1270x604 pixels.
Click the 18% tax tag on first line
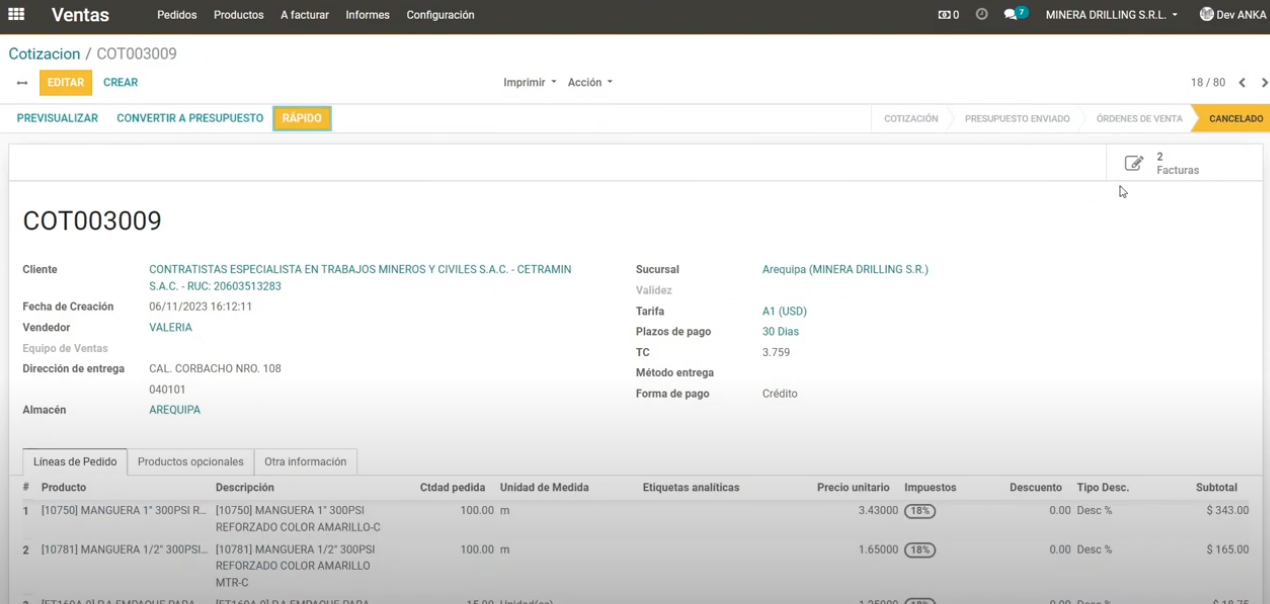(919, 511)
